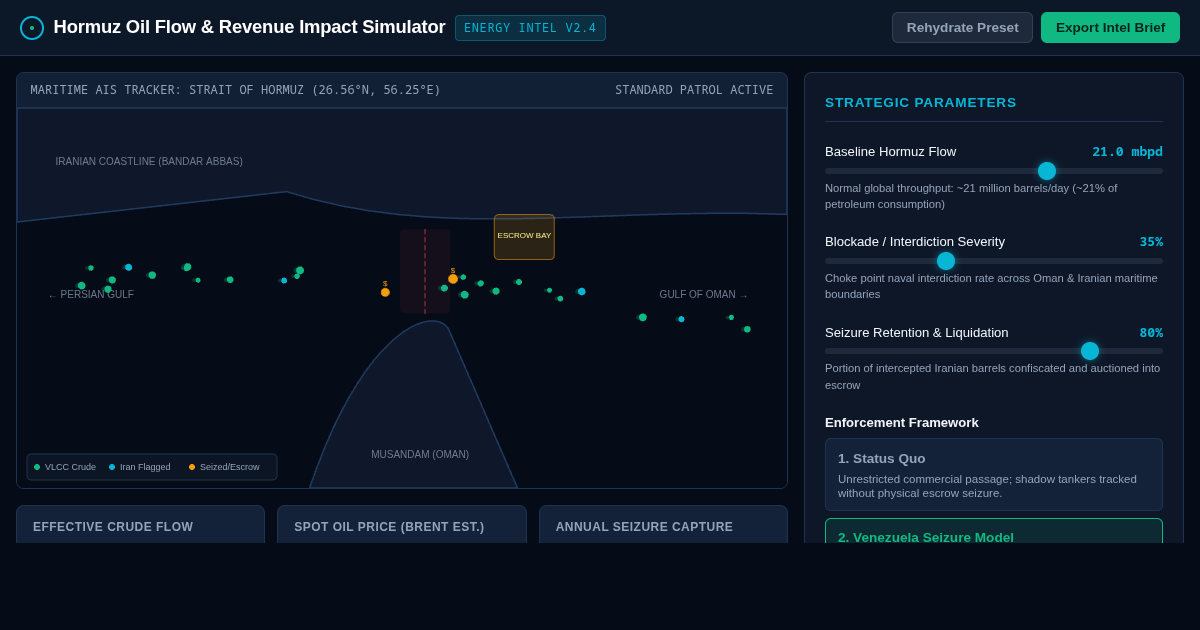
Task: Click the circular simulator logo icon
Action: point(32,28)
